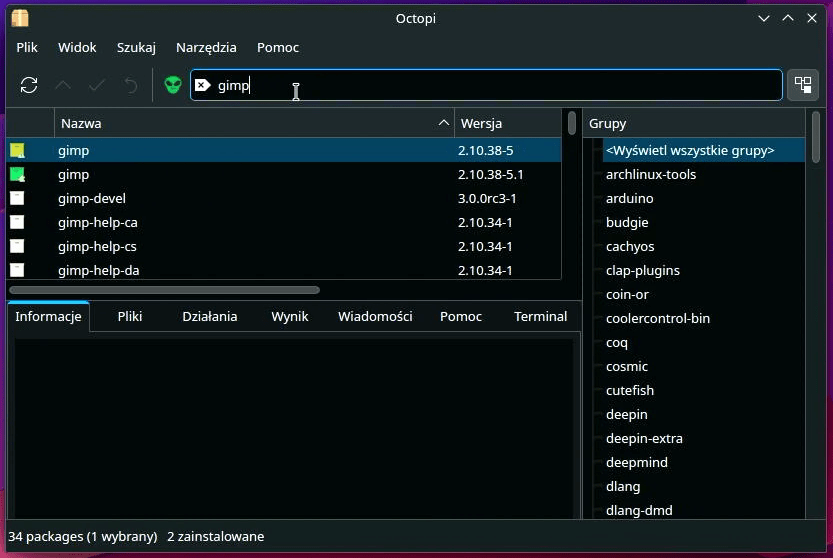833x558 pixels.
Task: Click status icon of gimp-help-da row
Action: (x=17, y=270)
